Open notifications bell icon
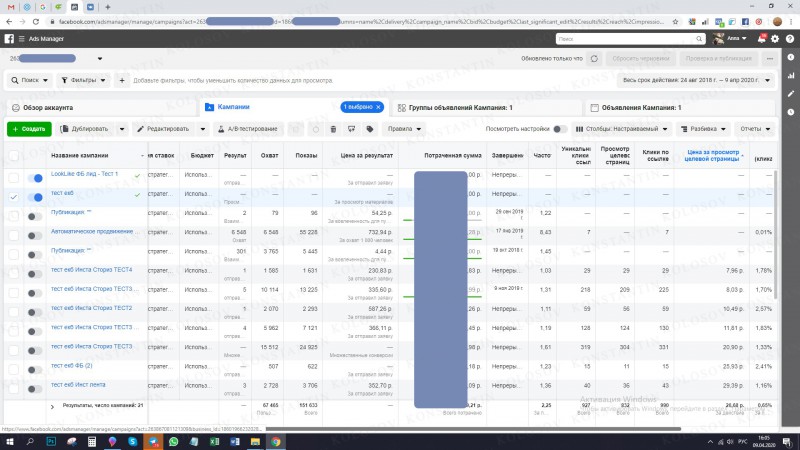The width and height of the screenshot is (800, 450). tap(762, 39)
